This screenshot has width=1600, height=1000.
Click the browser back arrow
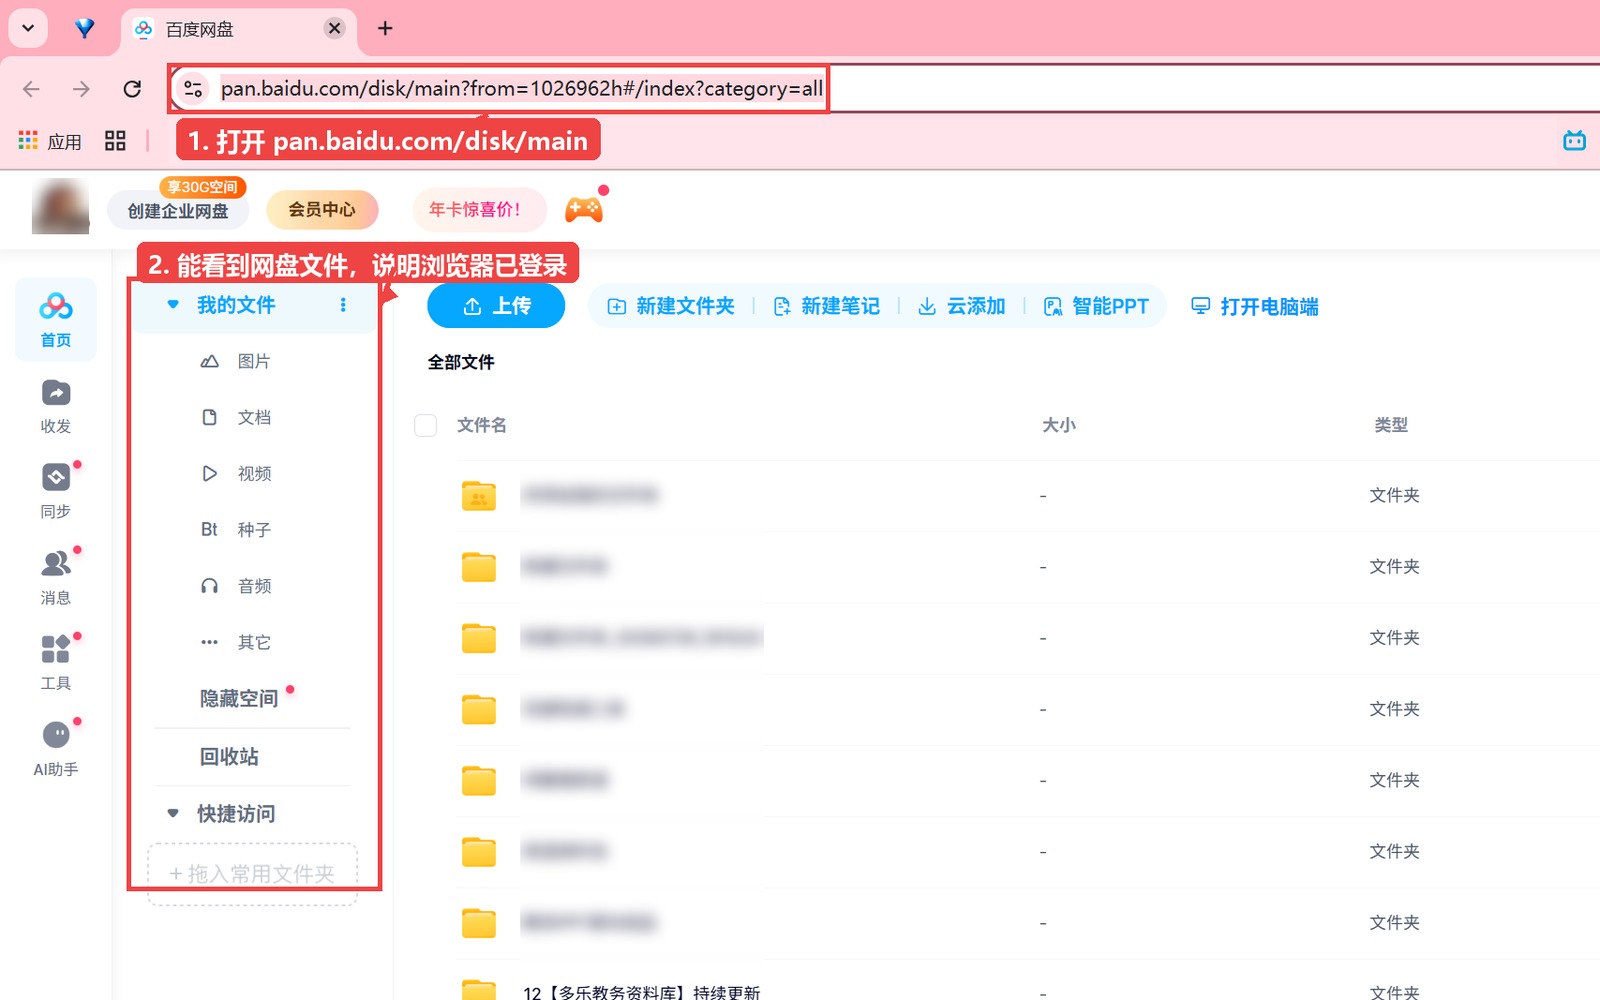31,89
